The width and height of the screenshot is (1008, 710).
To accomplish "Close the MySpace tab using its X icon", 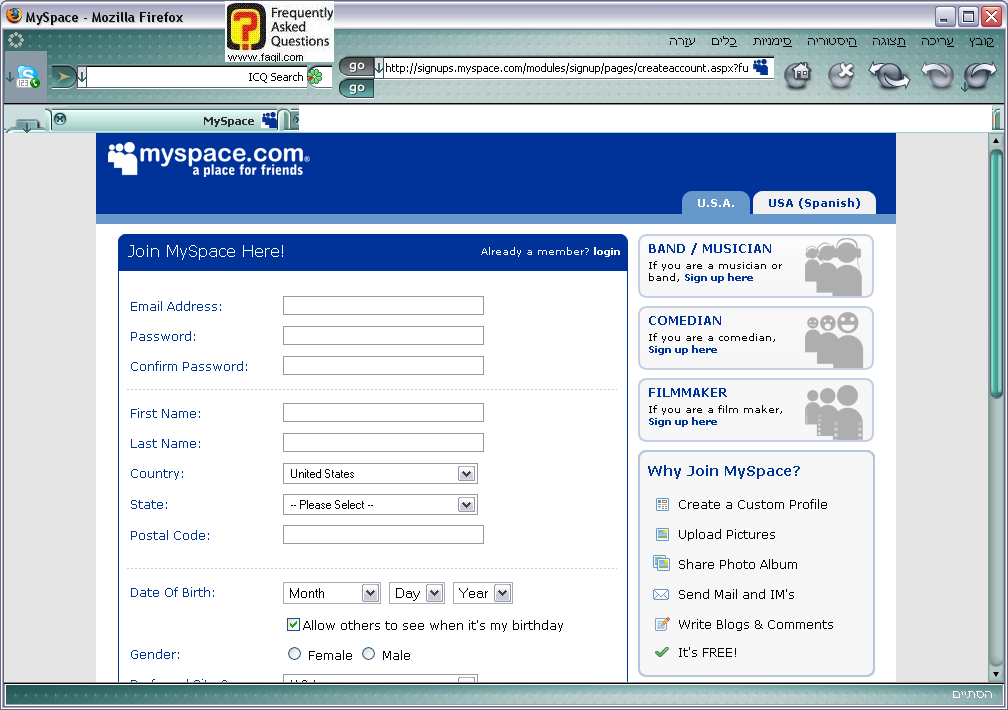I will pyautogui.click(x=60, y=120).
